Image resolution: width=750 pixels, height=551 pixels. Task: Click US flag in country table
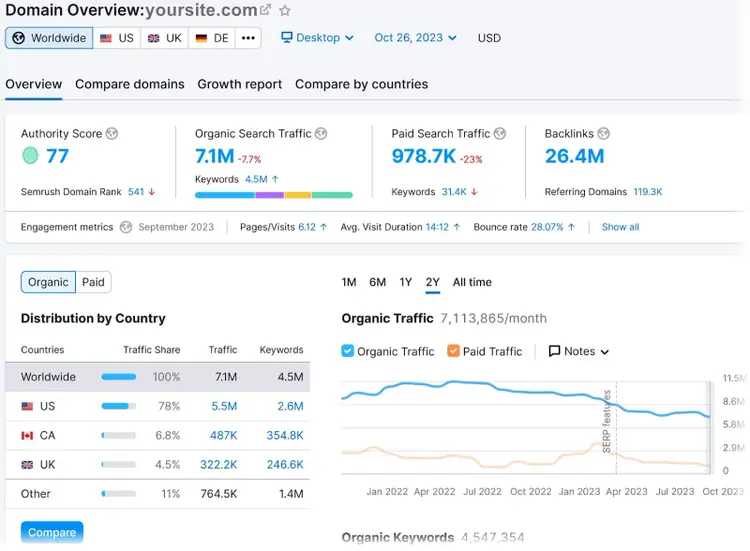click(27, 406)
